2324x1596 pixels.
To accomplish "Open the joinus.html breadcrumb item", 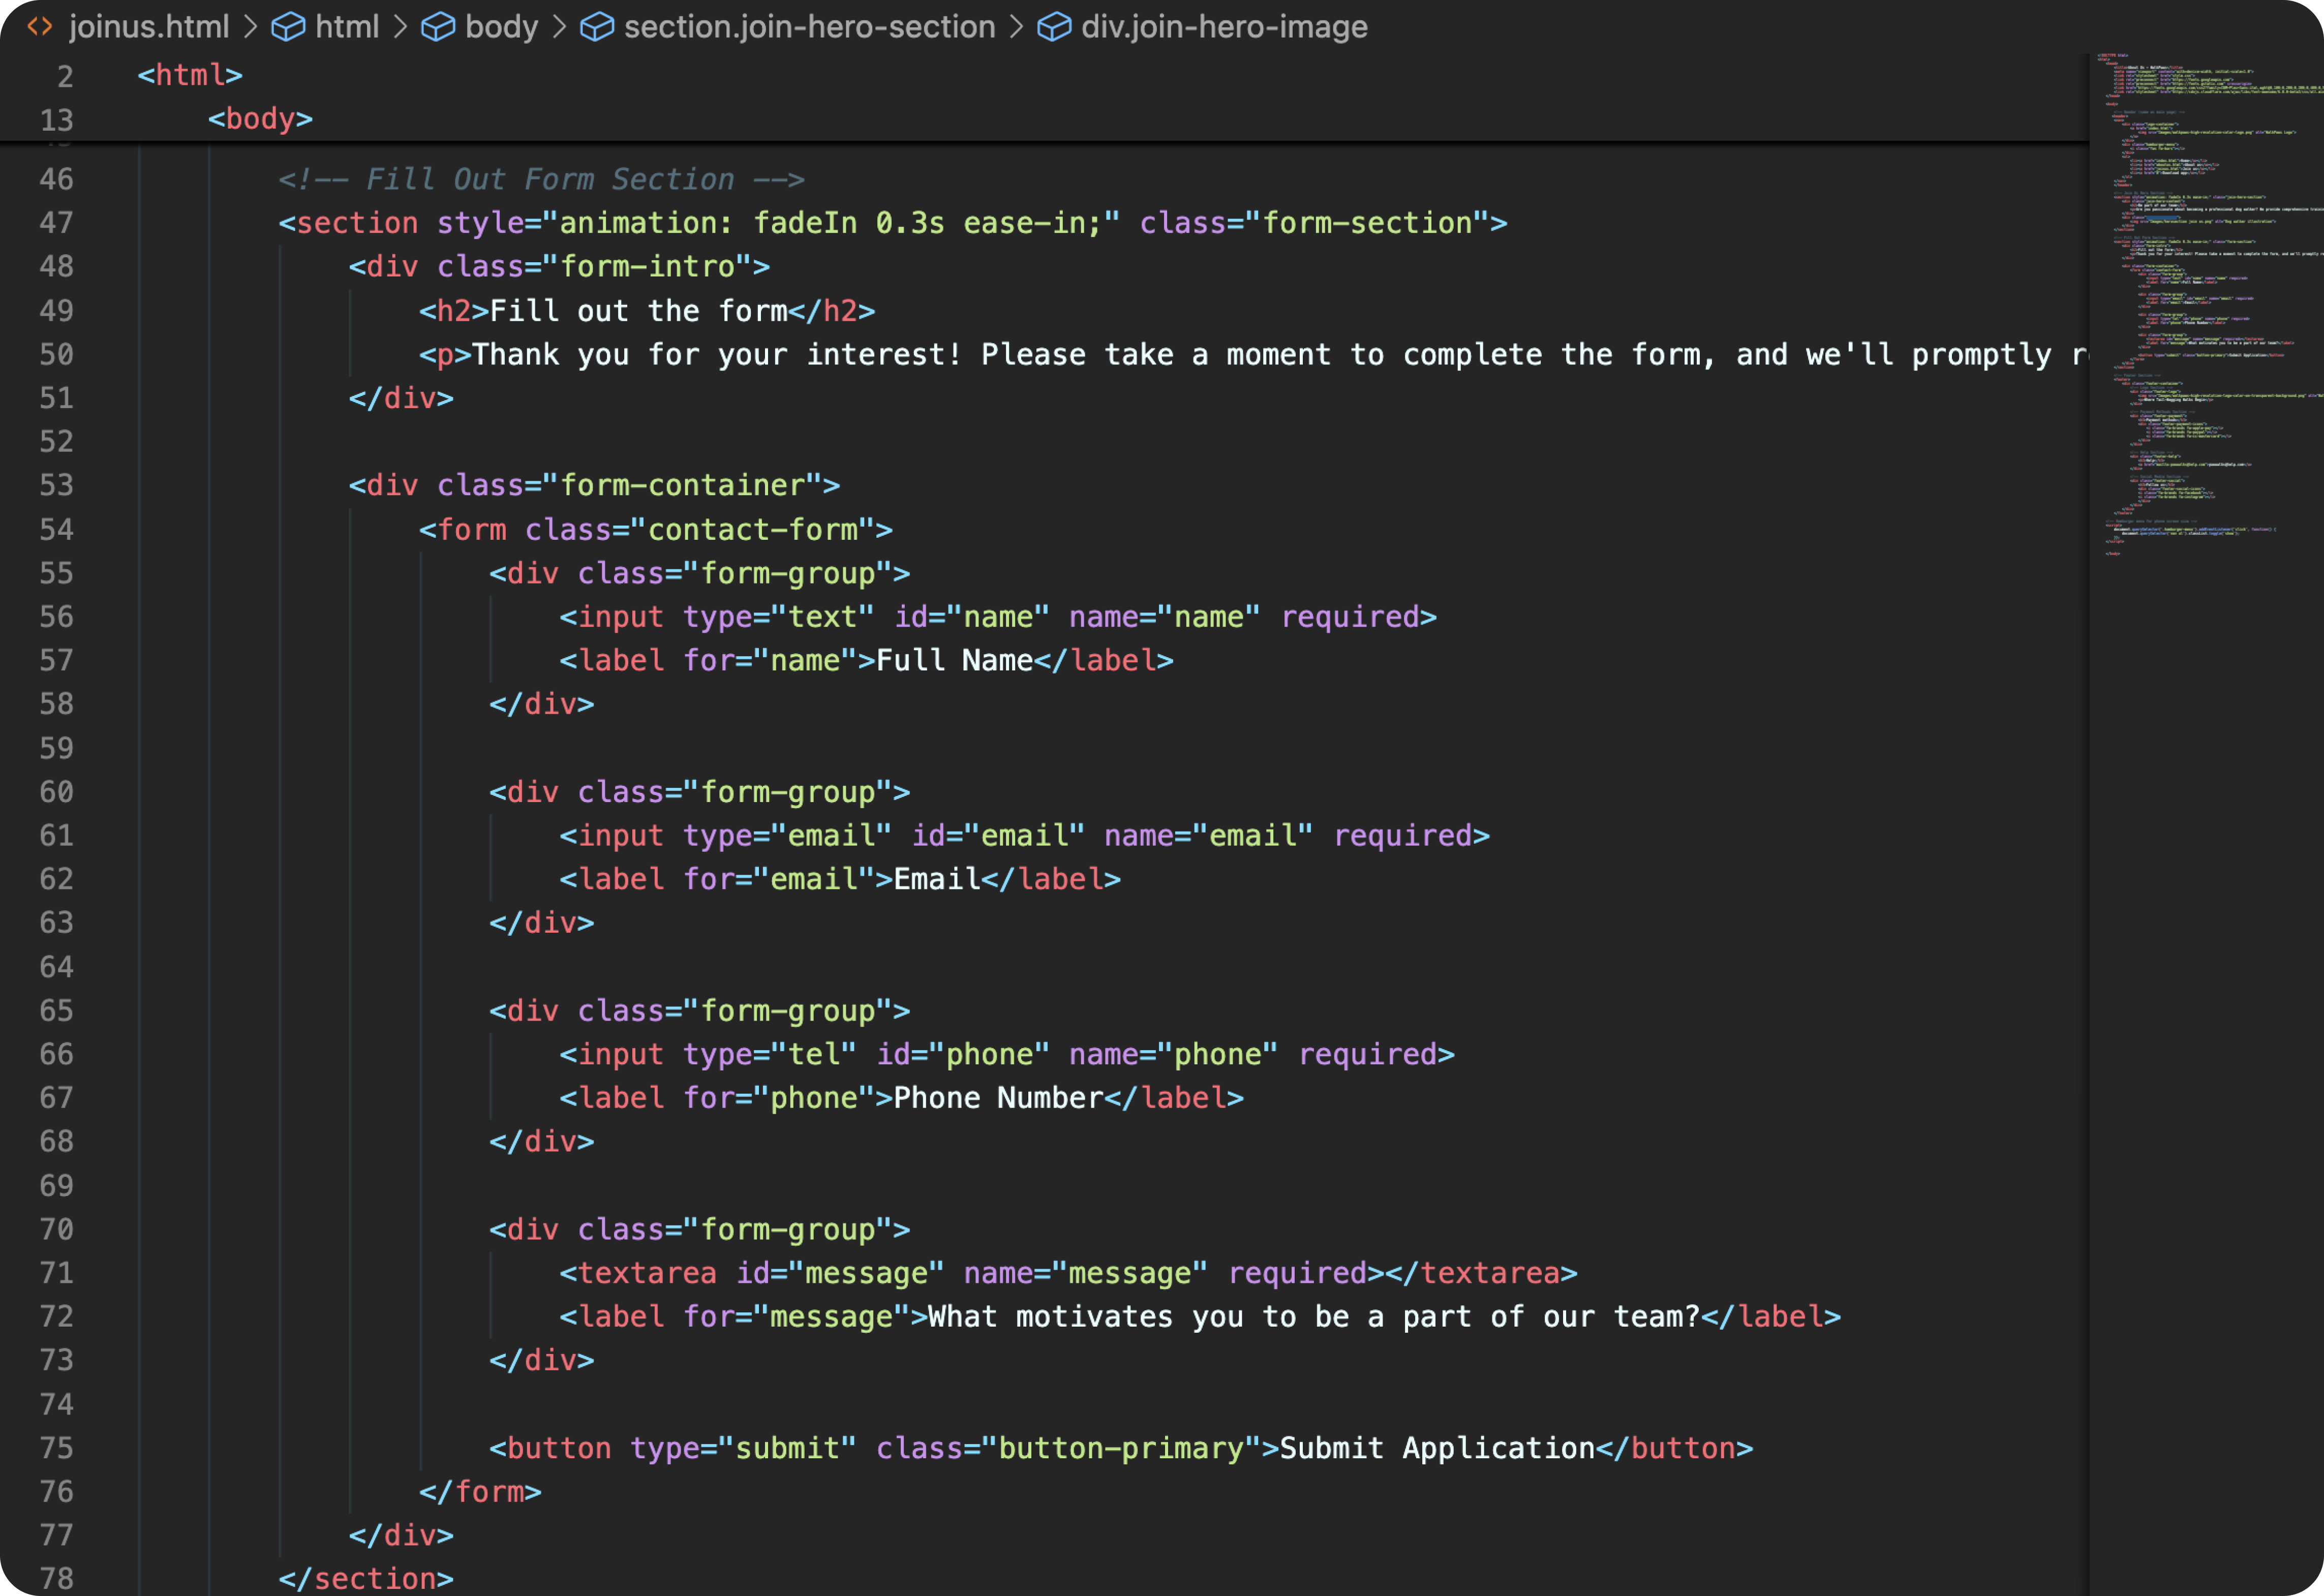I will click(149, 27).
